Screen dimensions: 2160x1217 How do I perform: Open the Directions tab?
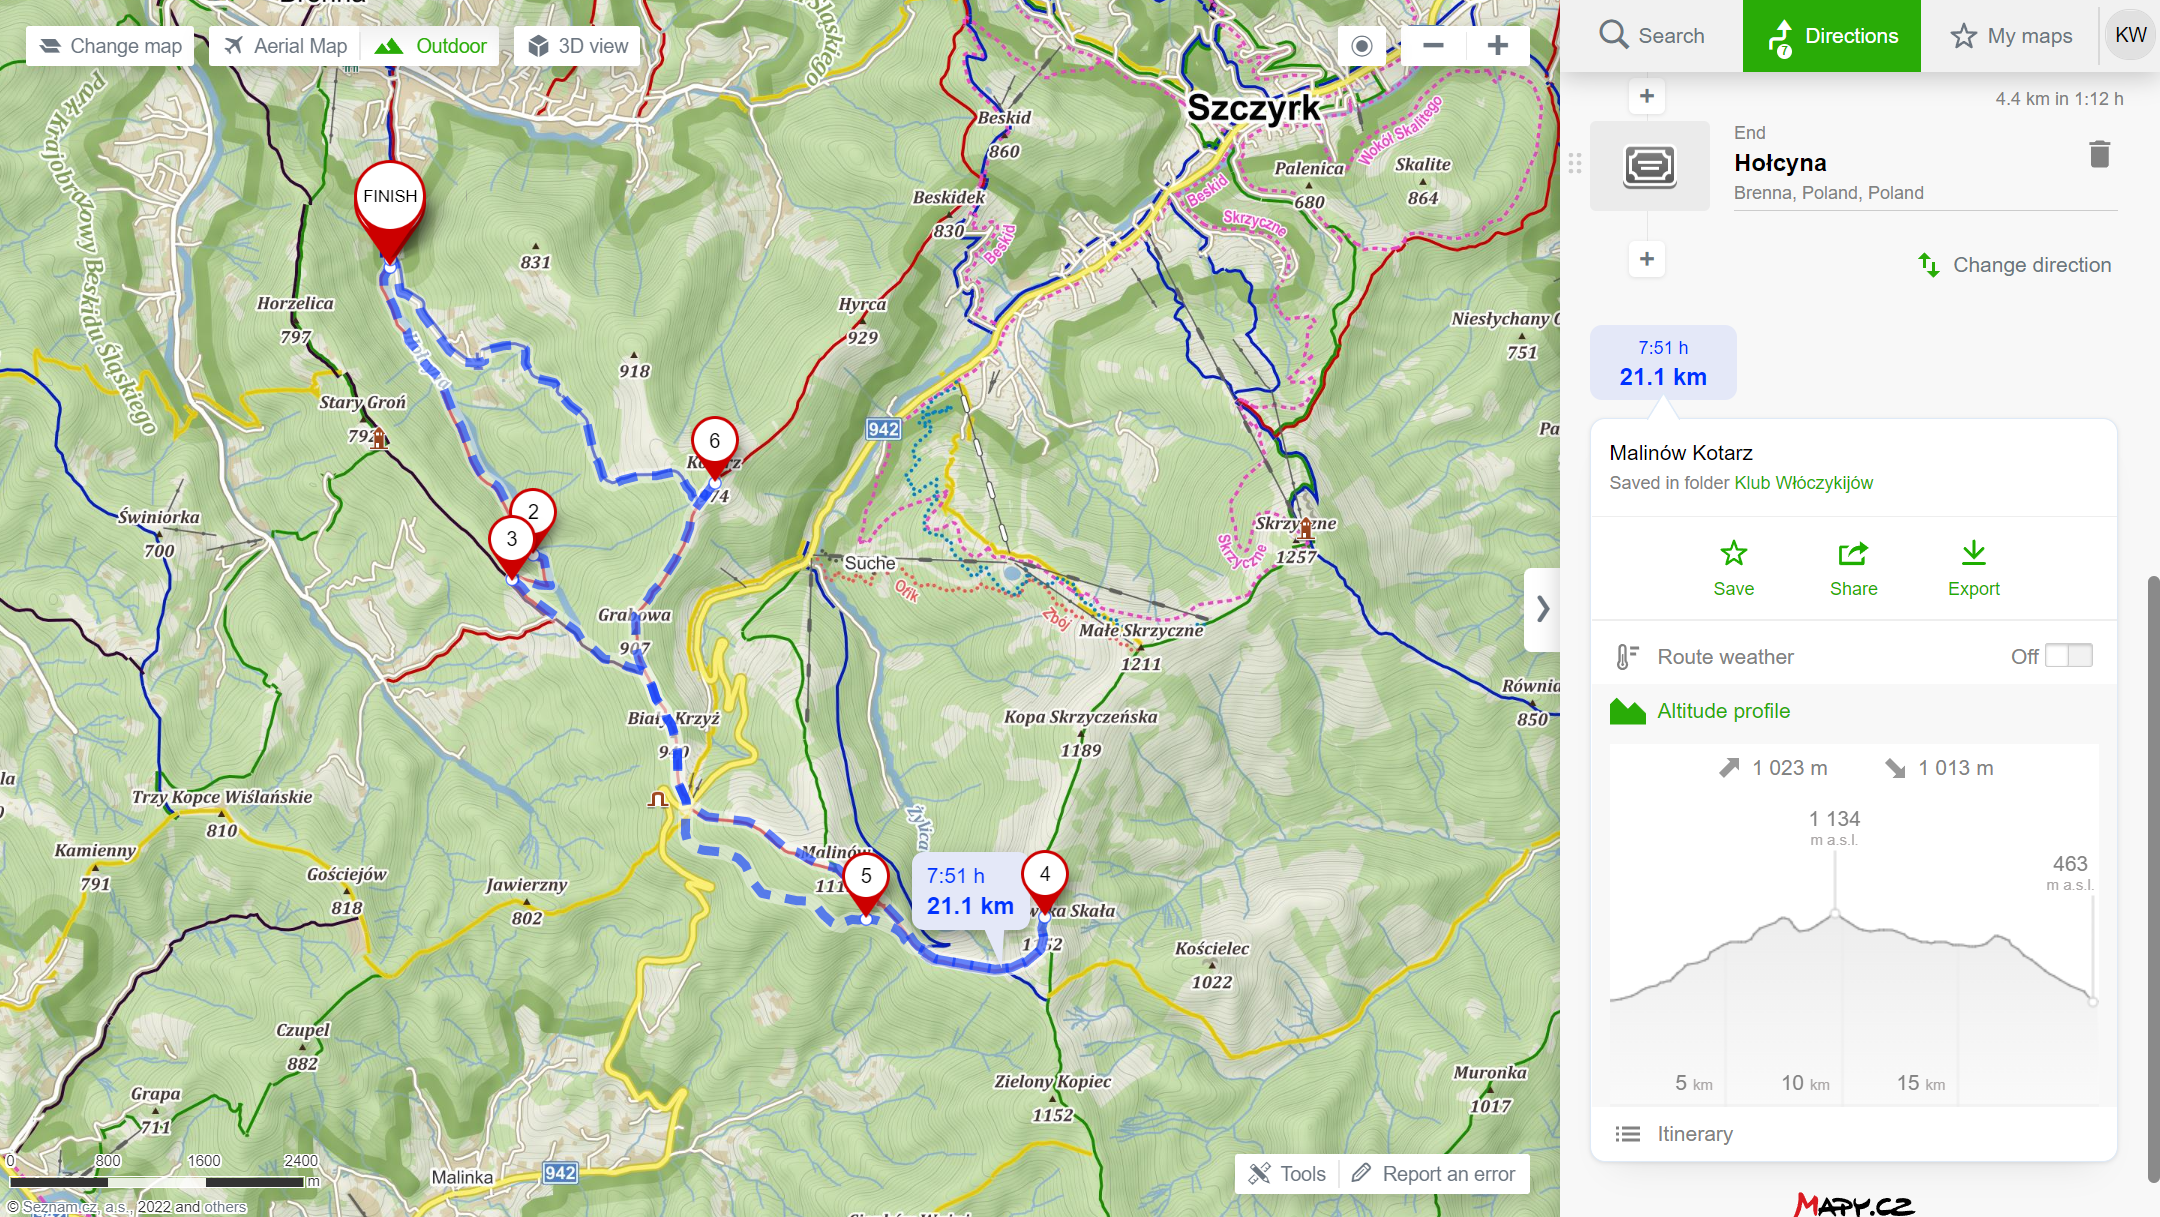[x=1832, y=36]
